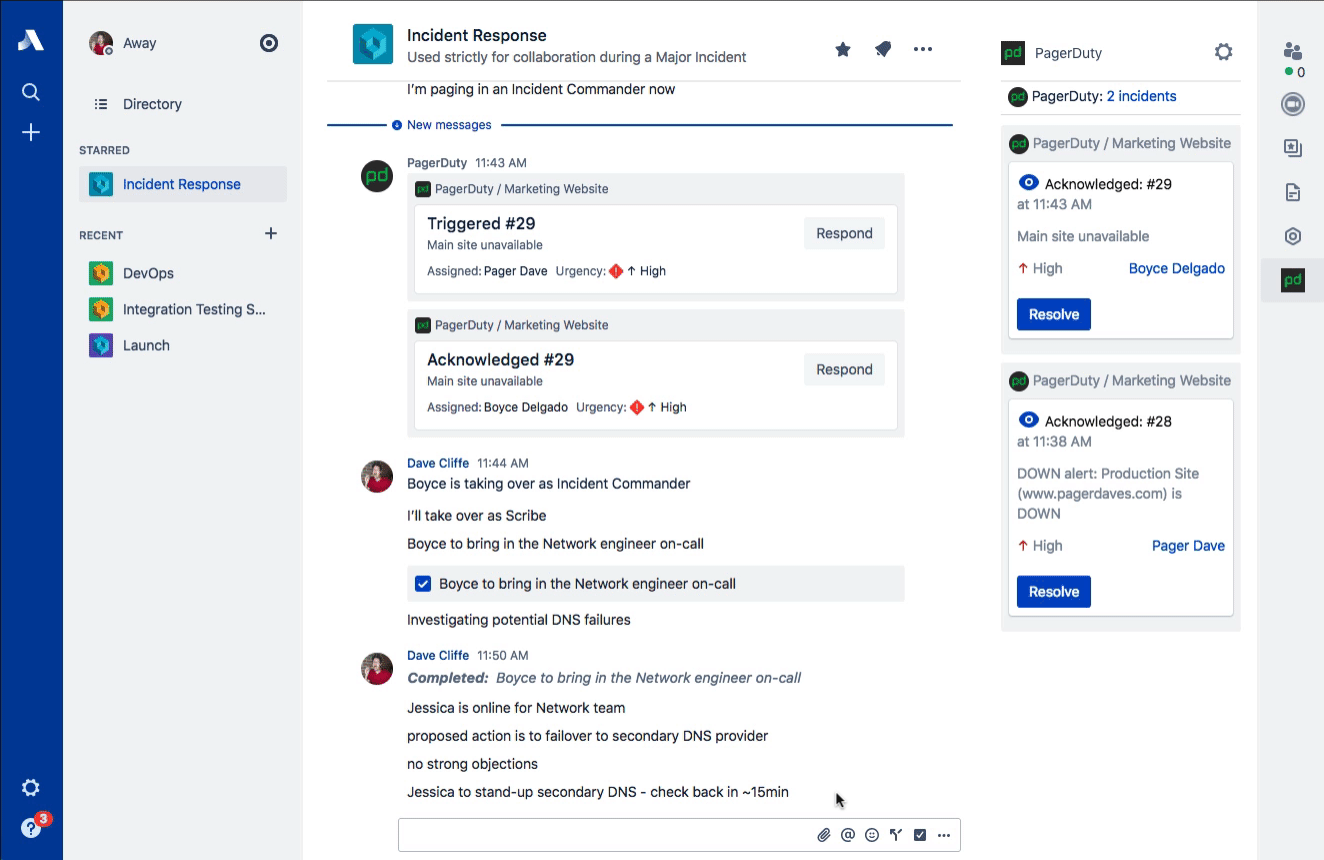Open the 2 incidents link
1324x860 pixels.
[x=1141, y=96]
